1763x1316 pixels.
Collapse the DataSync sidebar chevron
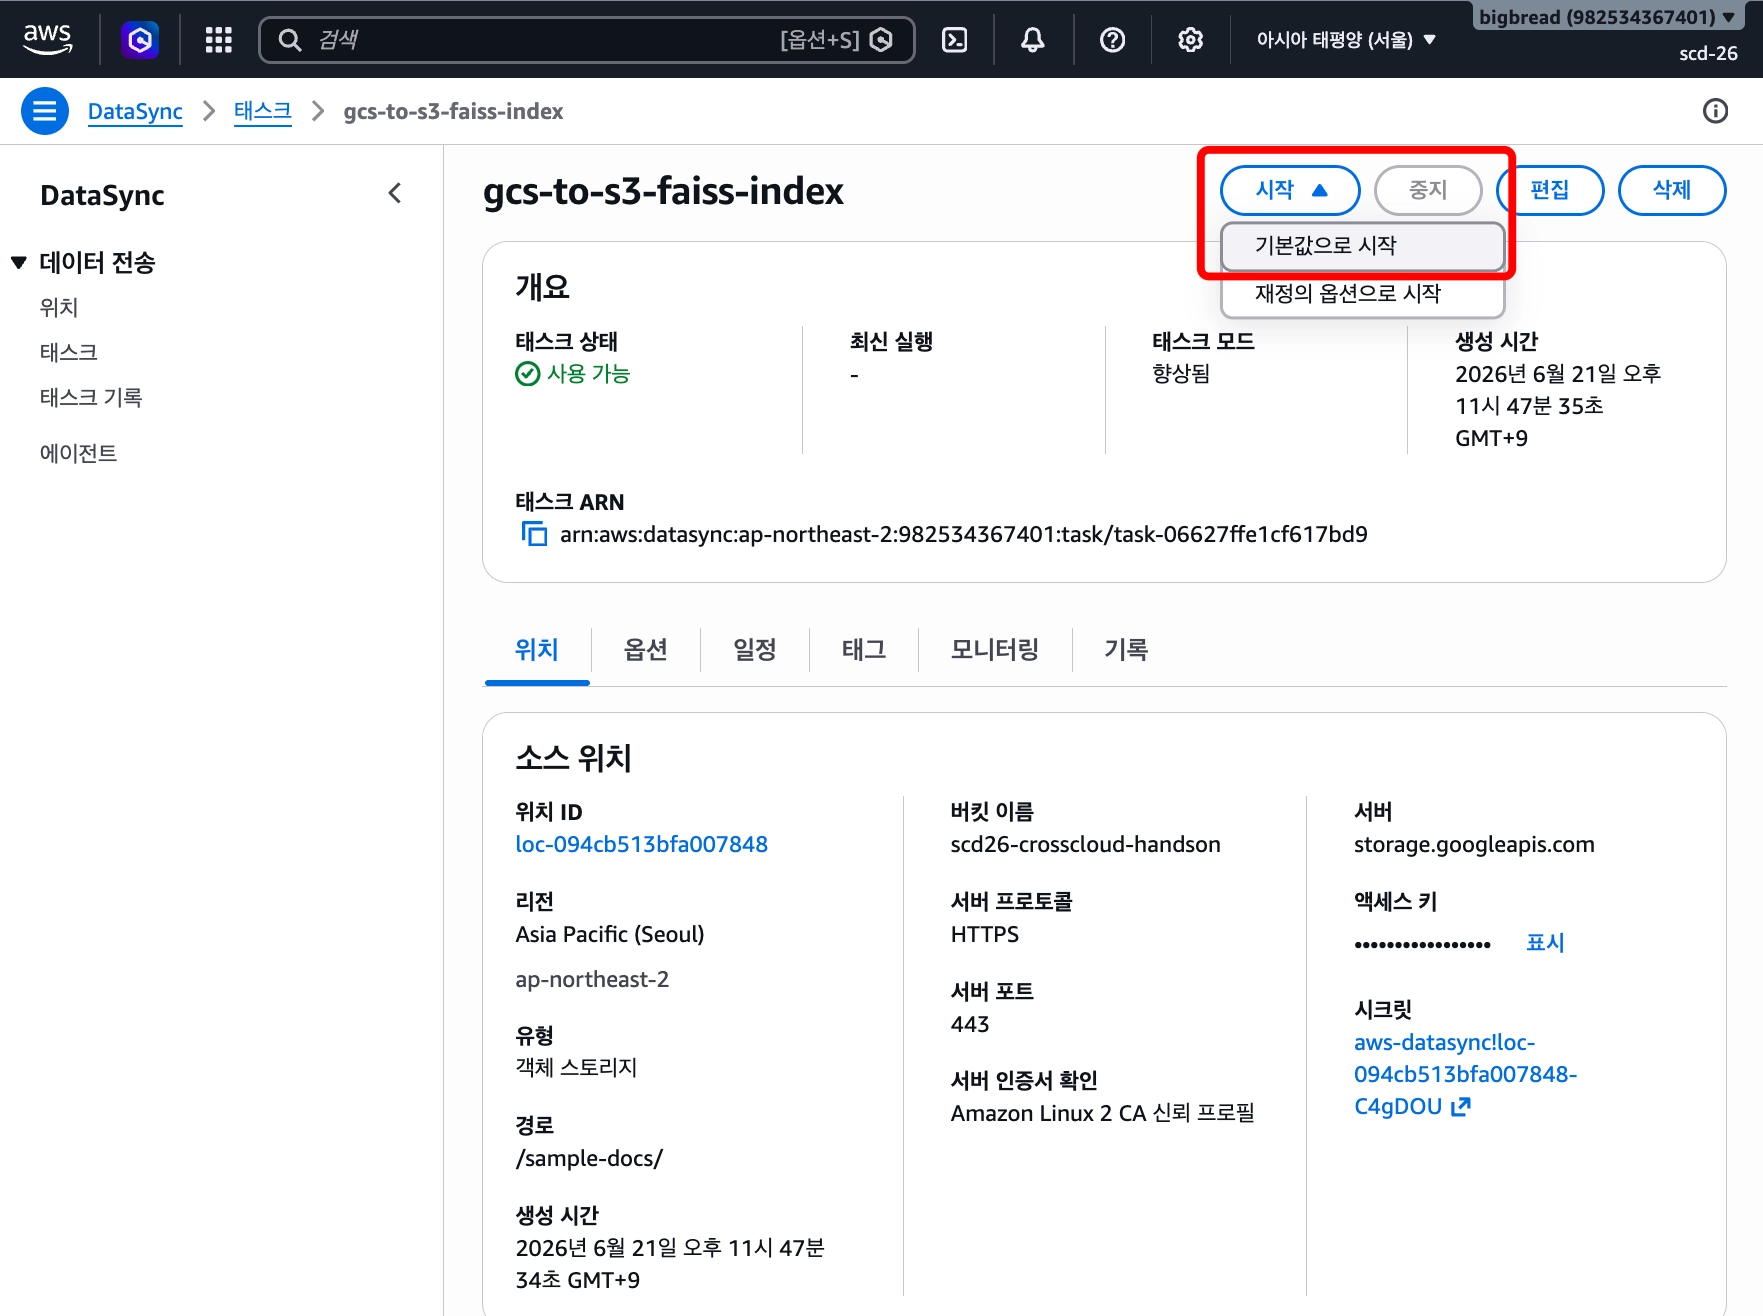click(x=395, y=193)
